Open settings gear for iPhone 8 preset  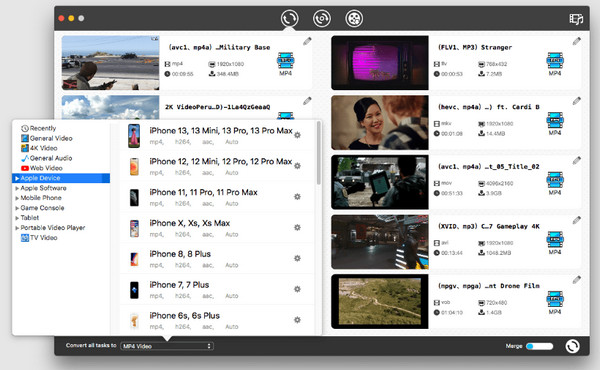(297, 258)
